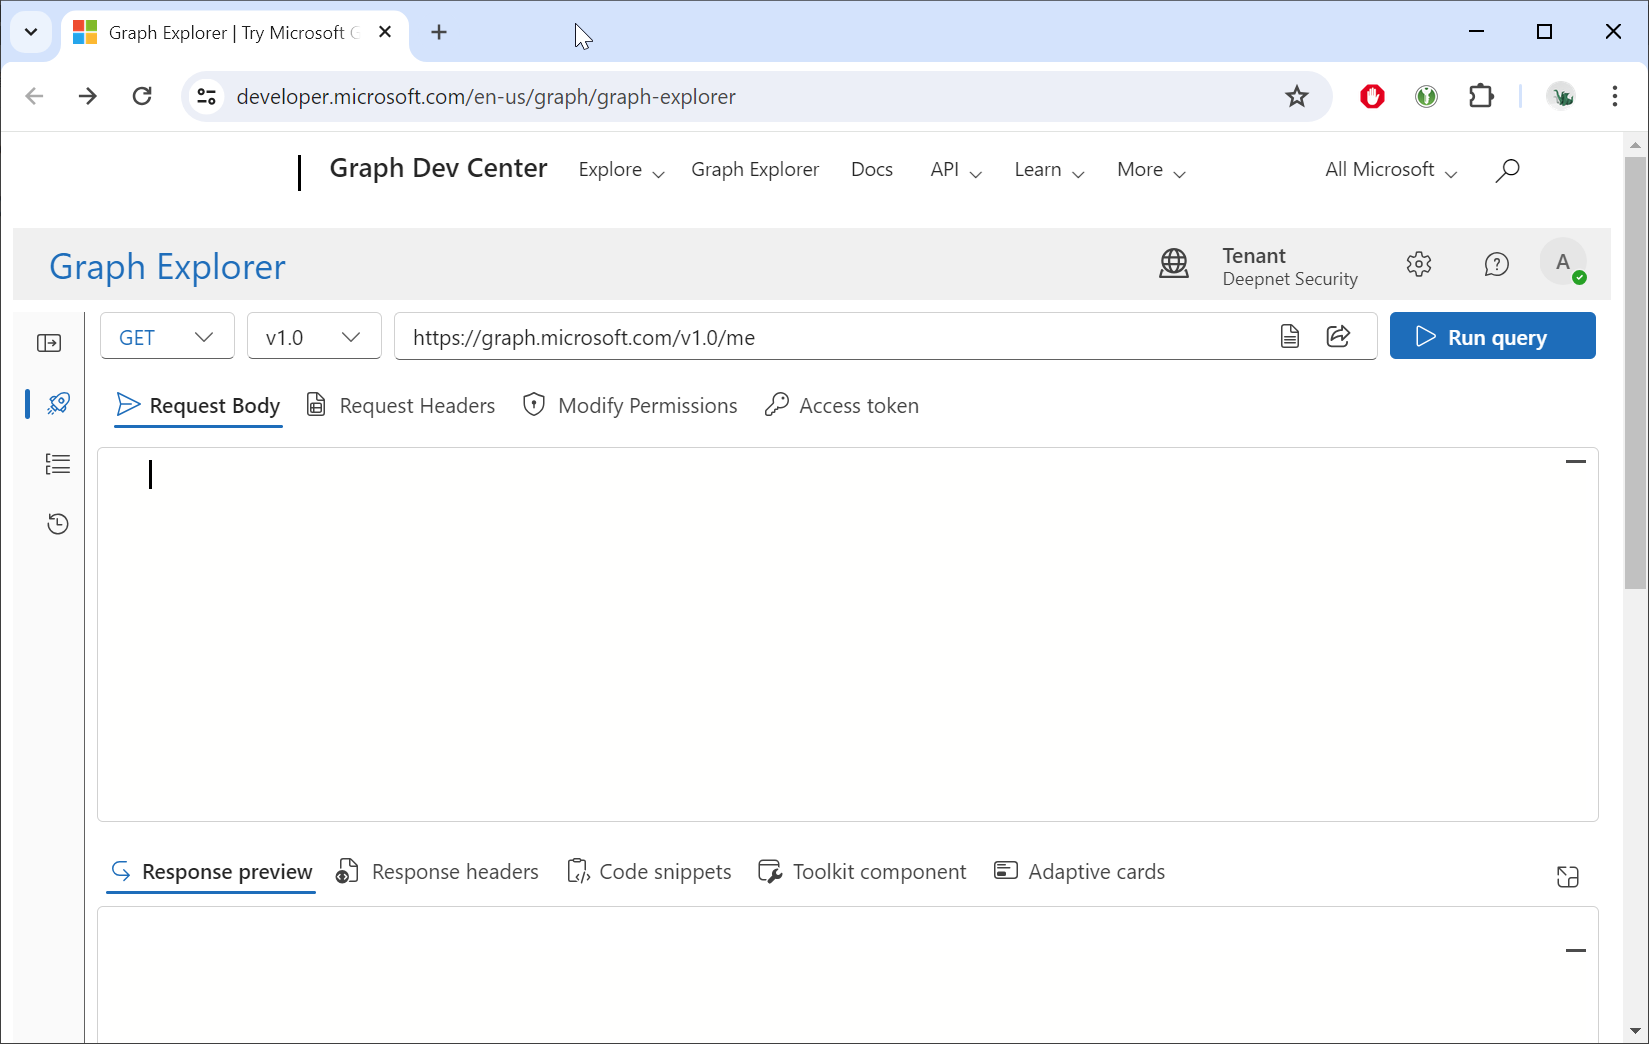Open the history clock icon

click(58, 524)
